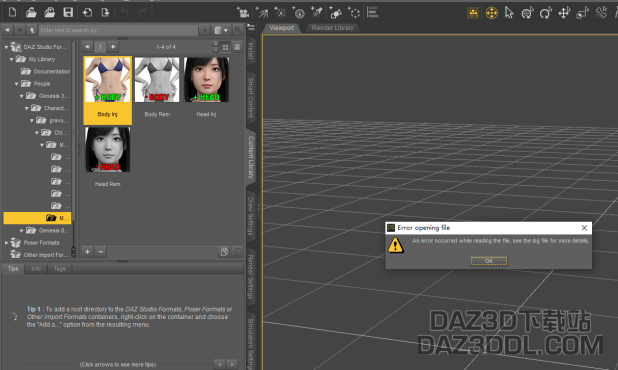The width and height of the screenshot is (618, 370).
Task: Open the Info tab
Action: click(36, 268)
